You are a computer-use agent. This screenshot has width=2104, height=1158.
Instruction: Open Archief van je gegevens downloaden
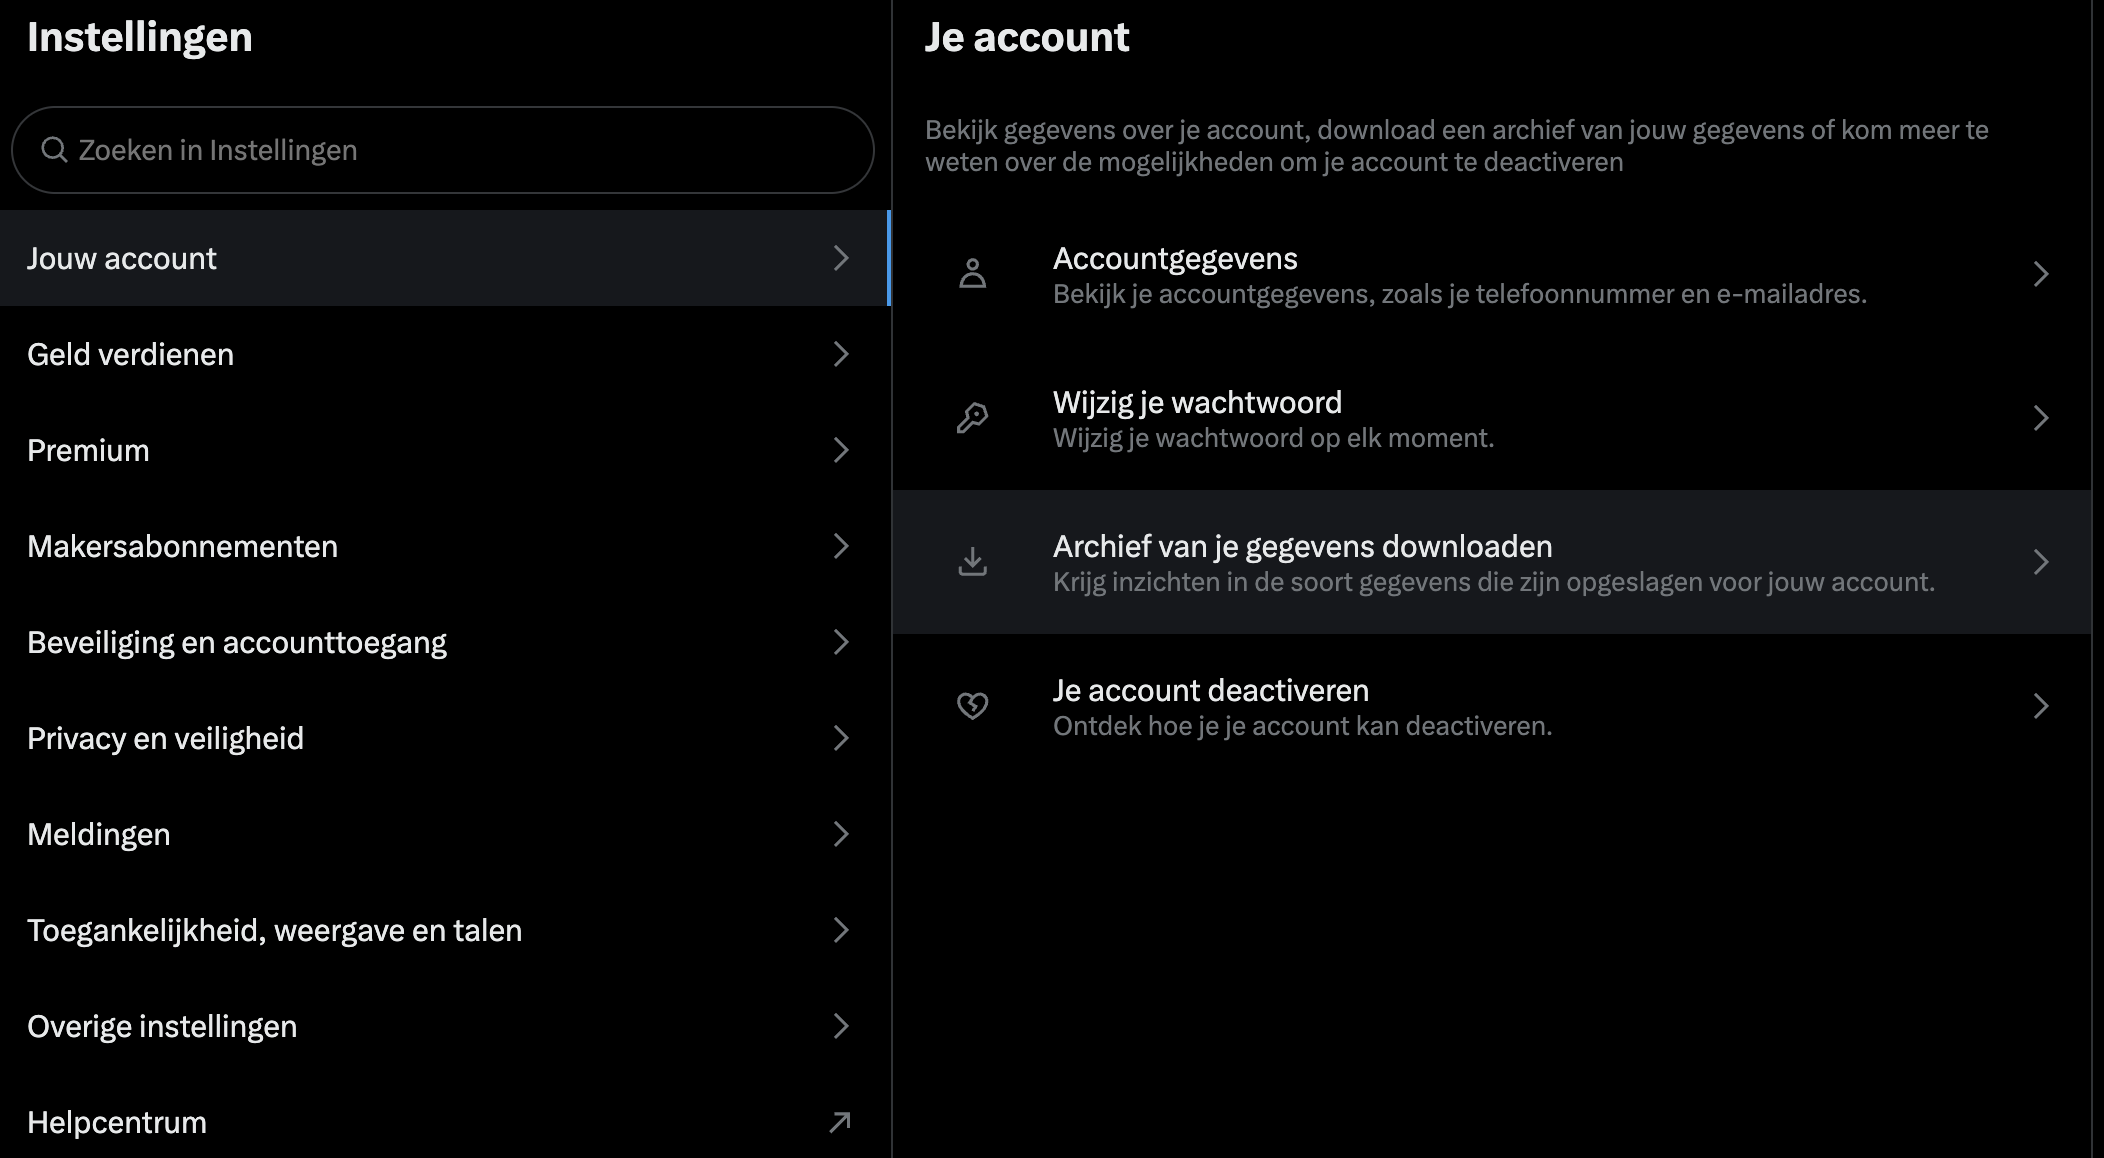click(1302, 547)
